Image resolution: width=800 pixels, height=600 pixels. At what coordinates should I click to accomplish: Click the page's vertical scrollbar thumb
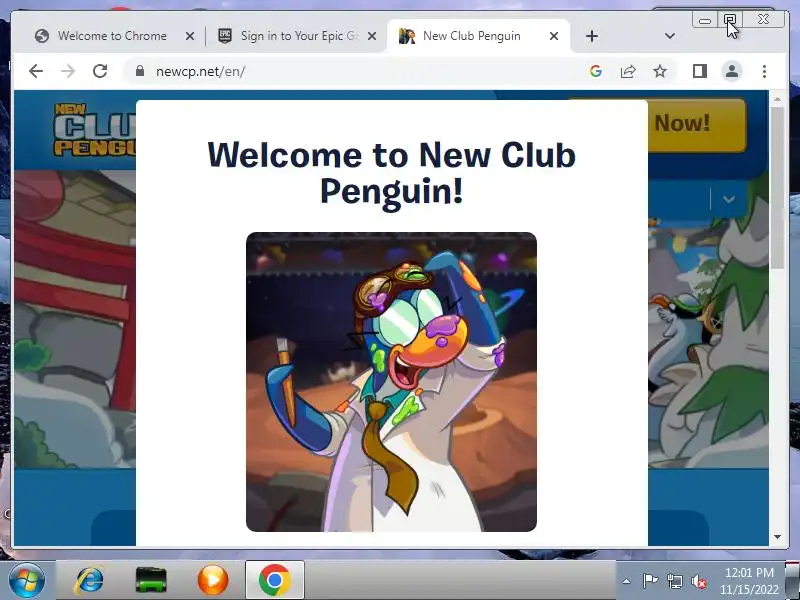pos(777,186)
